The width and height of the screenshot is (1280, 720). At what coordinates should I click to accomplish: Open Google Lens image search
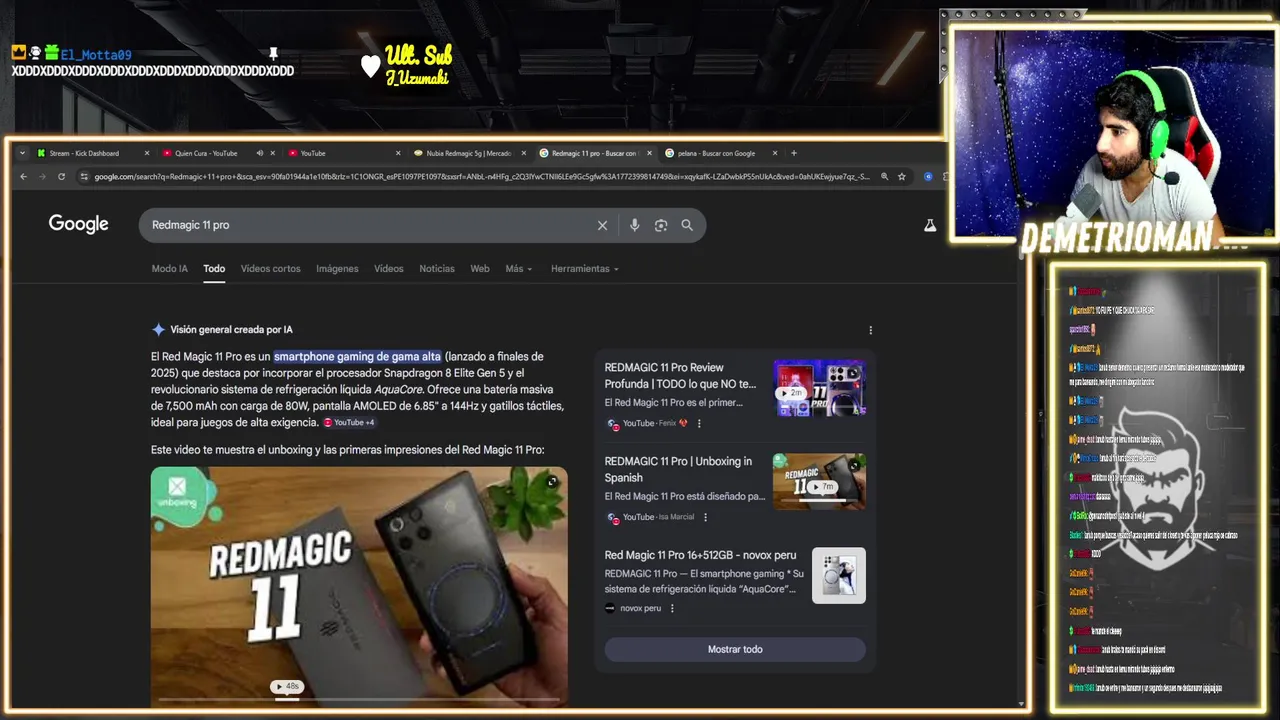pyautogui.click(x=660, y=225)
